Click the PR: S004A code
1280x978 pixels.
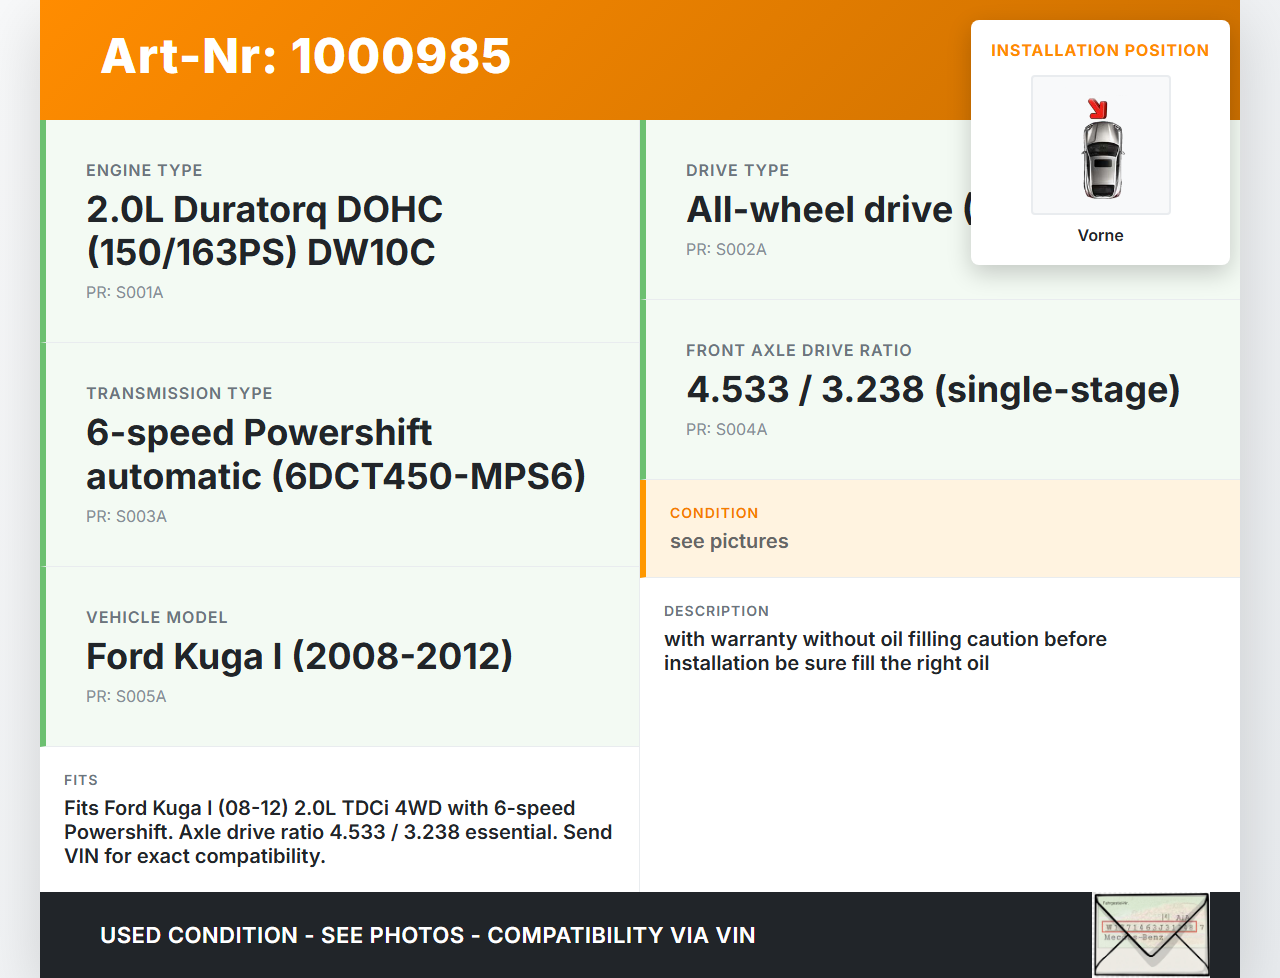point(726,430)
